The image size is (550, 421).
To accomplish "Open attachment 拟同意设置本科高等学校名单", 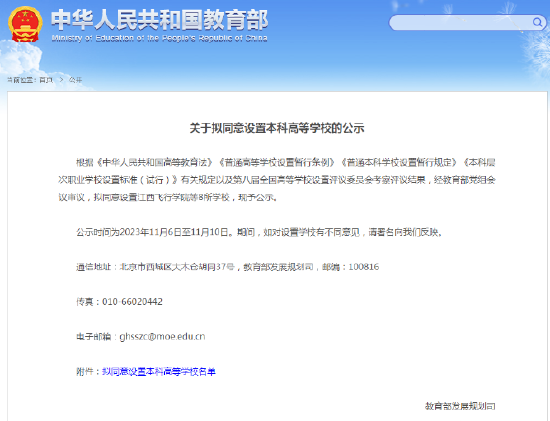I will point(159,371).
